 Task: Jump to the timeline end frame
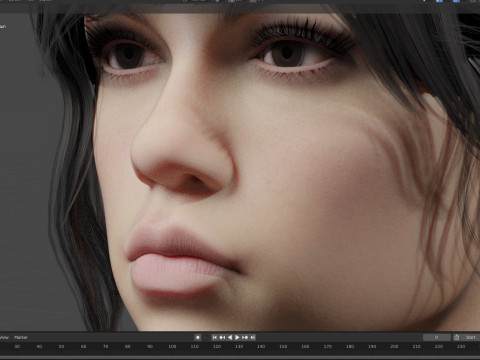pos(253,337)
